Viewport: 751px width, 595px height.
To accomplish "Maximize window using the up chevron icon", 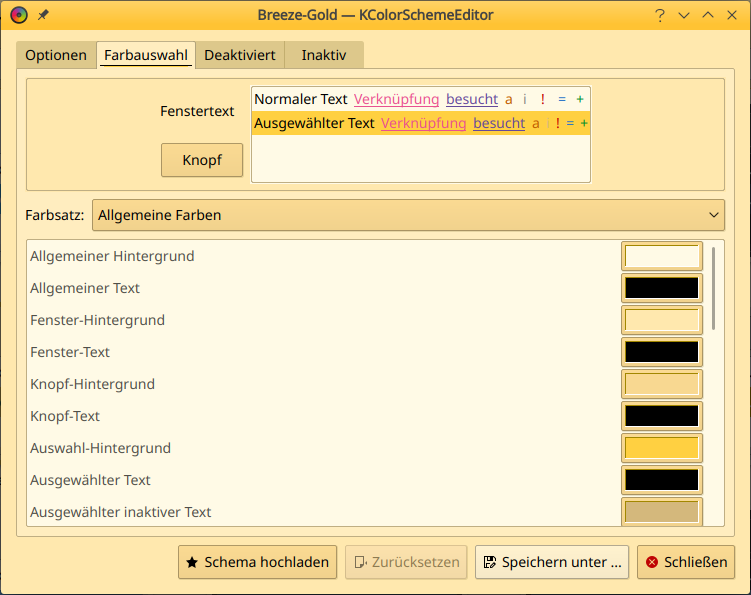I will click(708, 15).
